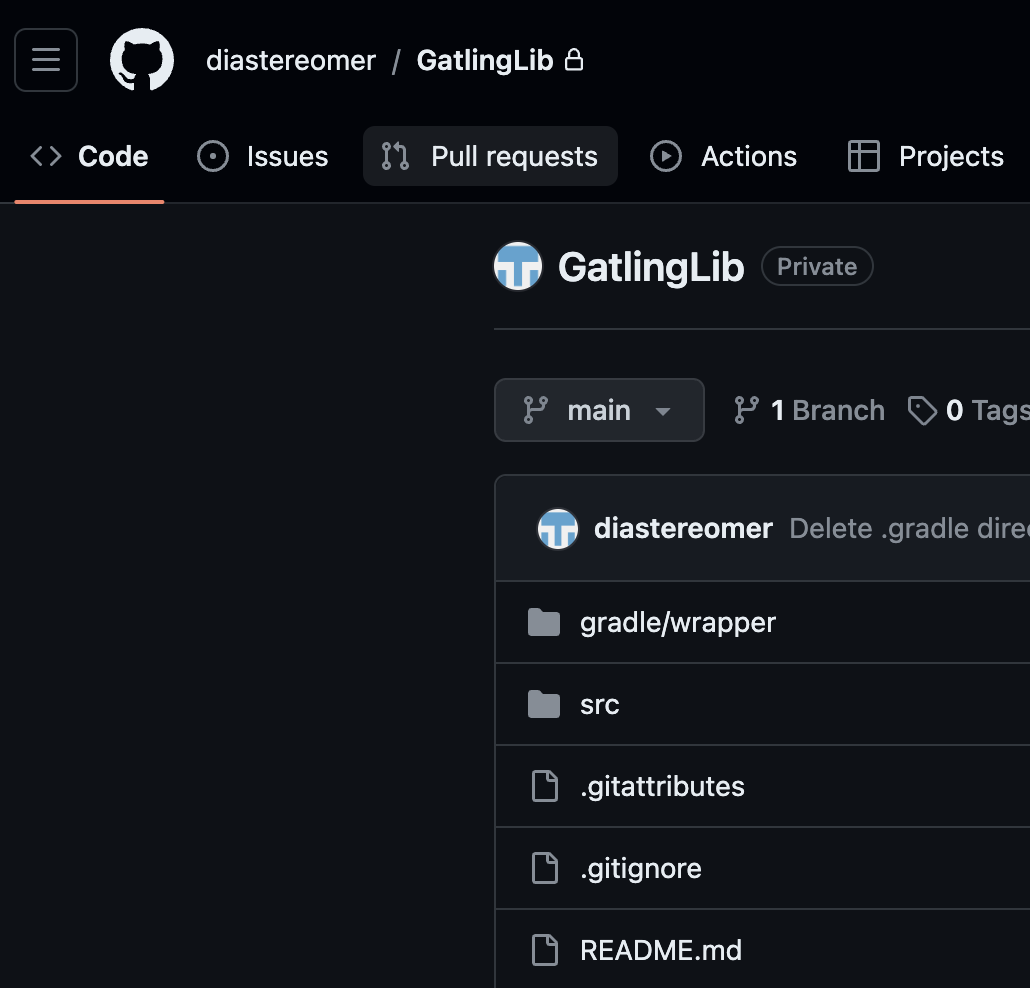The width and height of the screenshot is (1030, 988).
Task: View the 1 Branch list
Action: tap(809, 410)
